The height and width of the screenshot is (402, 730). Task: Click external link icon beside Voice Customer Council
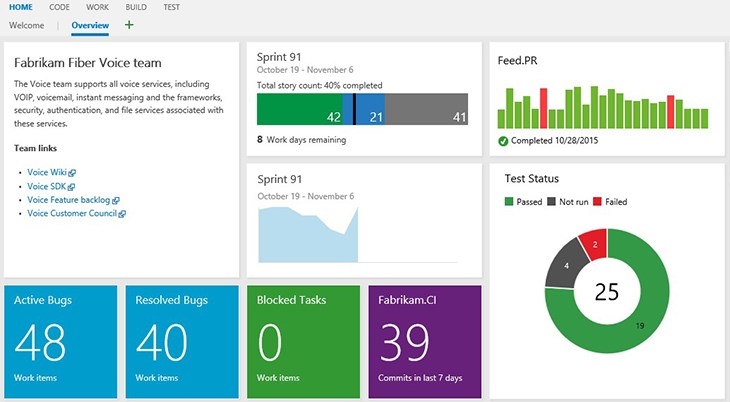122,214
